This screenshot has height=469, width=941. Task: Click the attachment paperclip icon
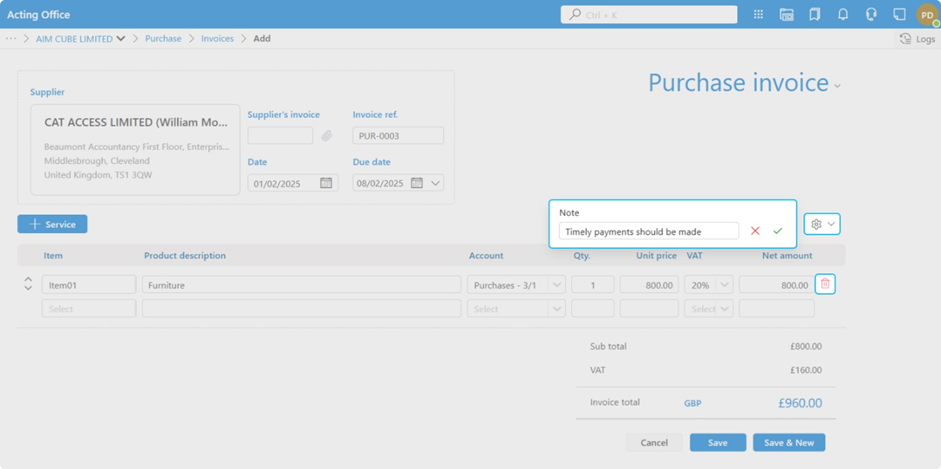pyautogui.click(x=327, y=136)
